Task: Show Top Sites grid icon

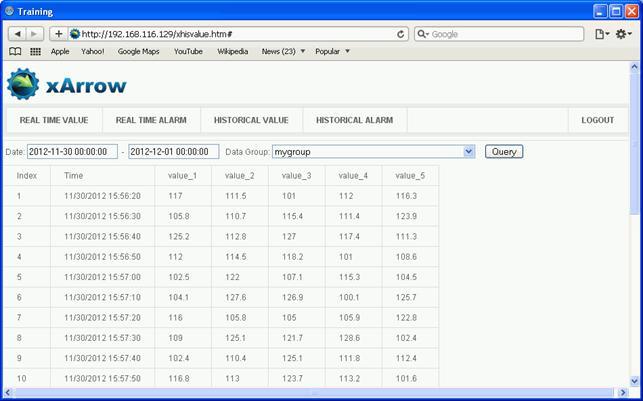Action: tap(36, 51)
